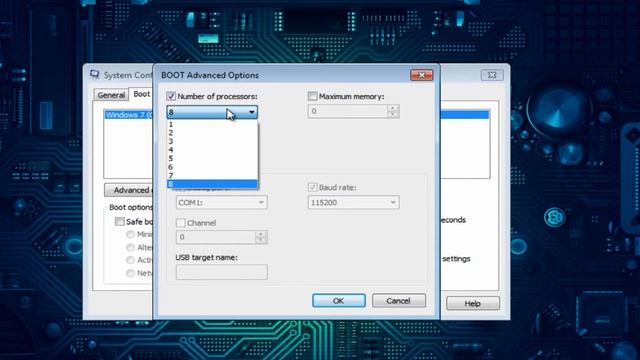Screen dimensions: 640x360
Task: Select 4 in the processors dropdown
Action: pyautogui.click(x=212, y=150)
